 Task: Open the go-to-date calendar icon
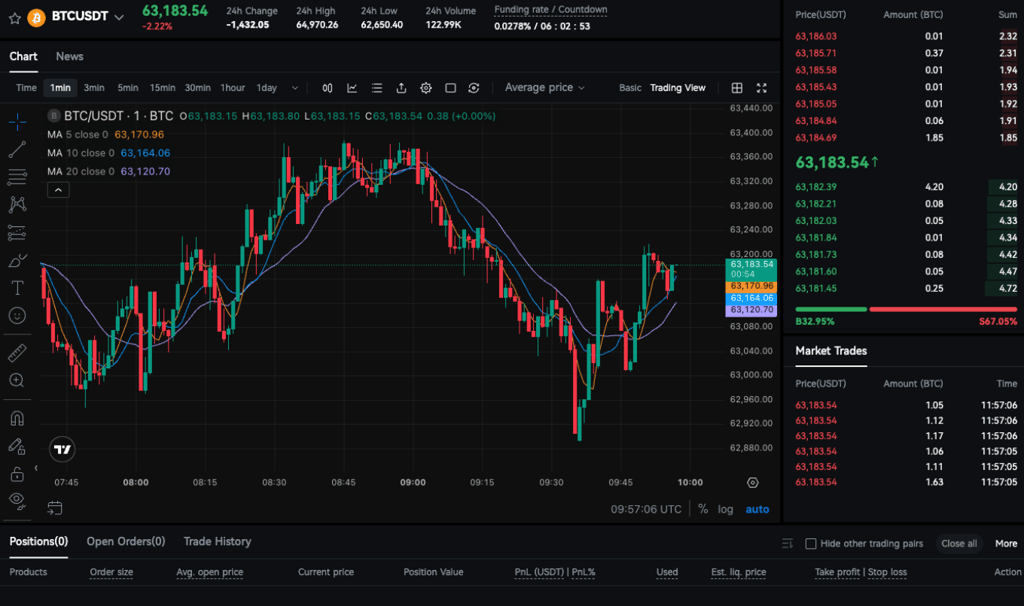(x=55, y=508)
